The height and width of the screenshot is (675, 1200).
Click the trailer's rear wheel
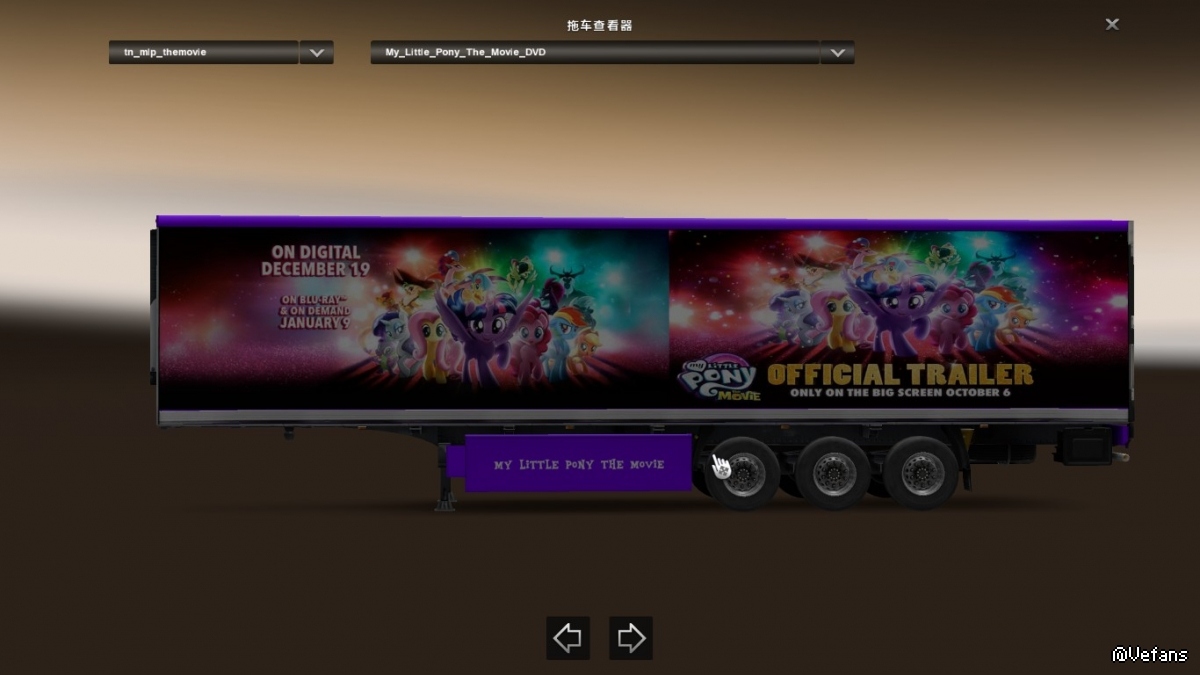(x=922, y=472)
